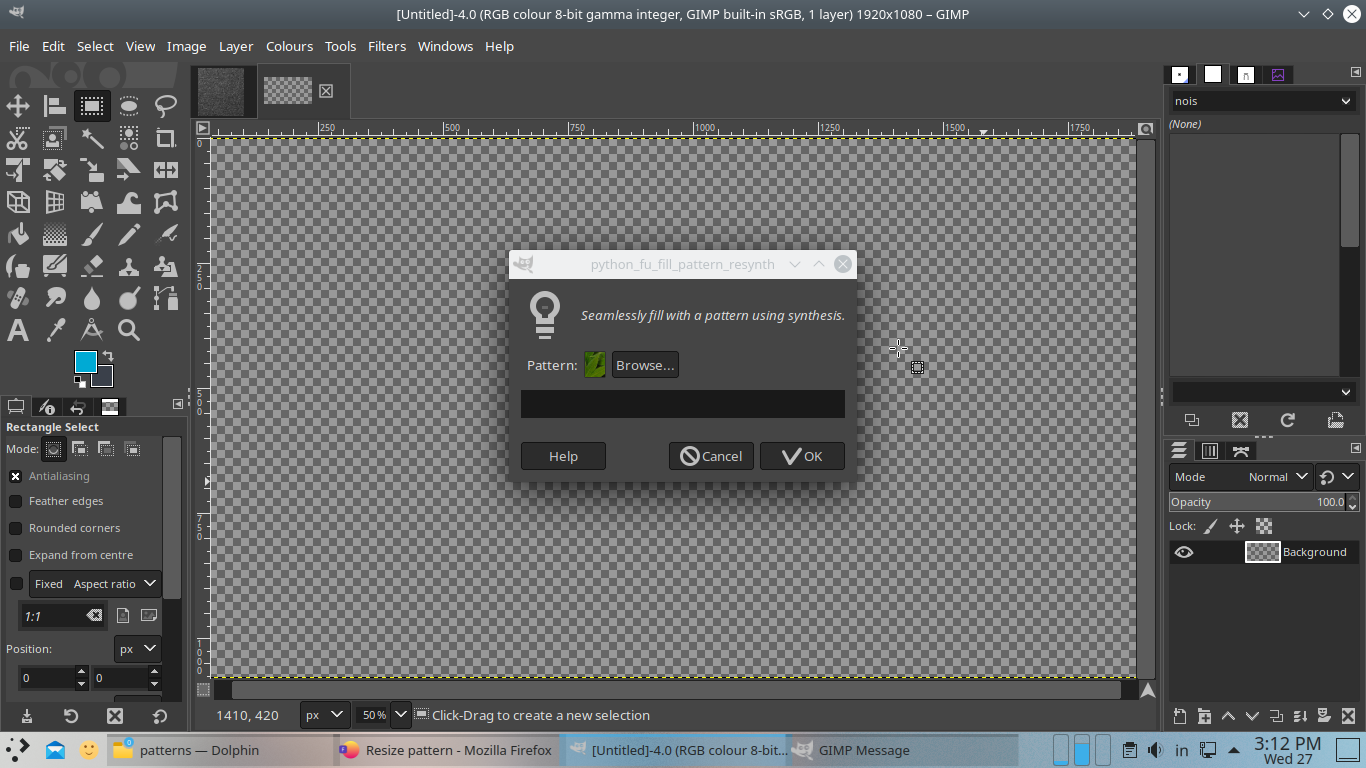The height and width of the screenshot is (768, 1366).
Task: Select the Pencil tool
Action: point(129,234)
